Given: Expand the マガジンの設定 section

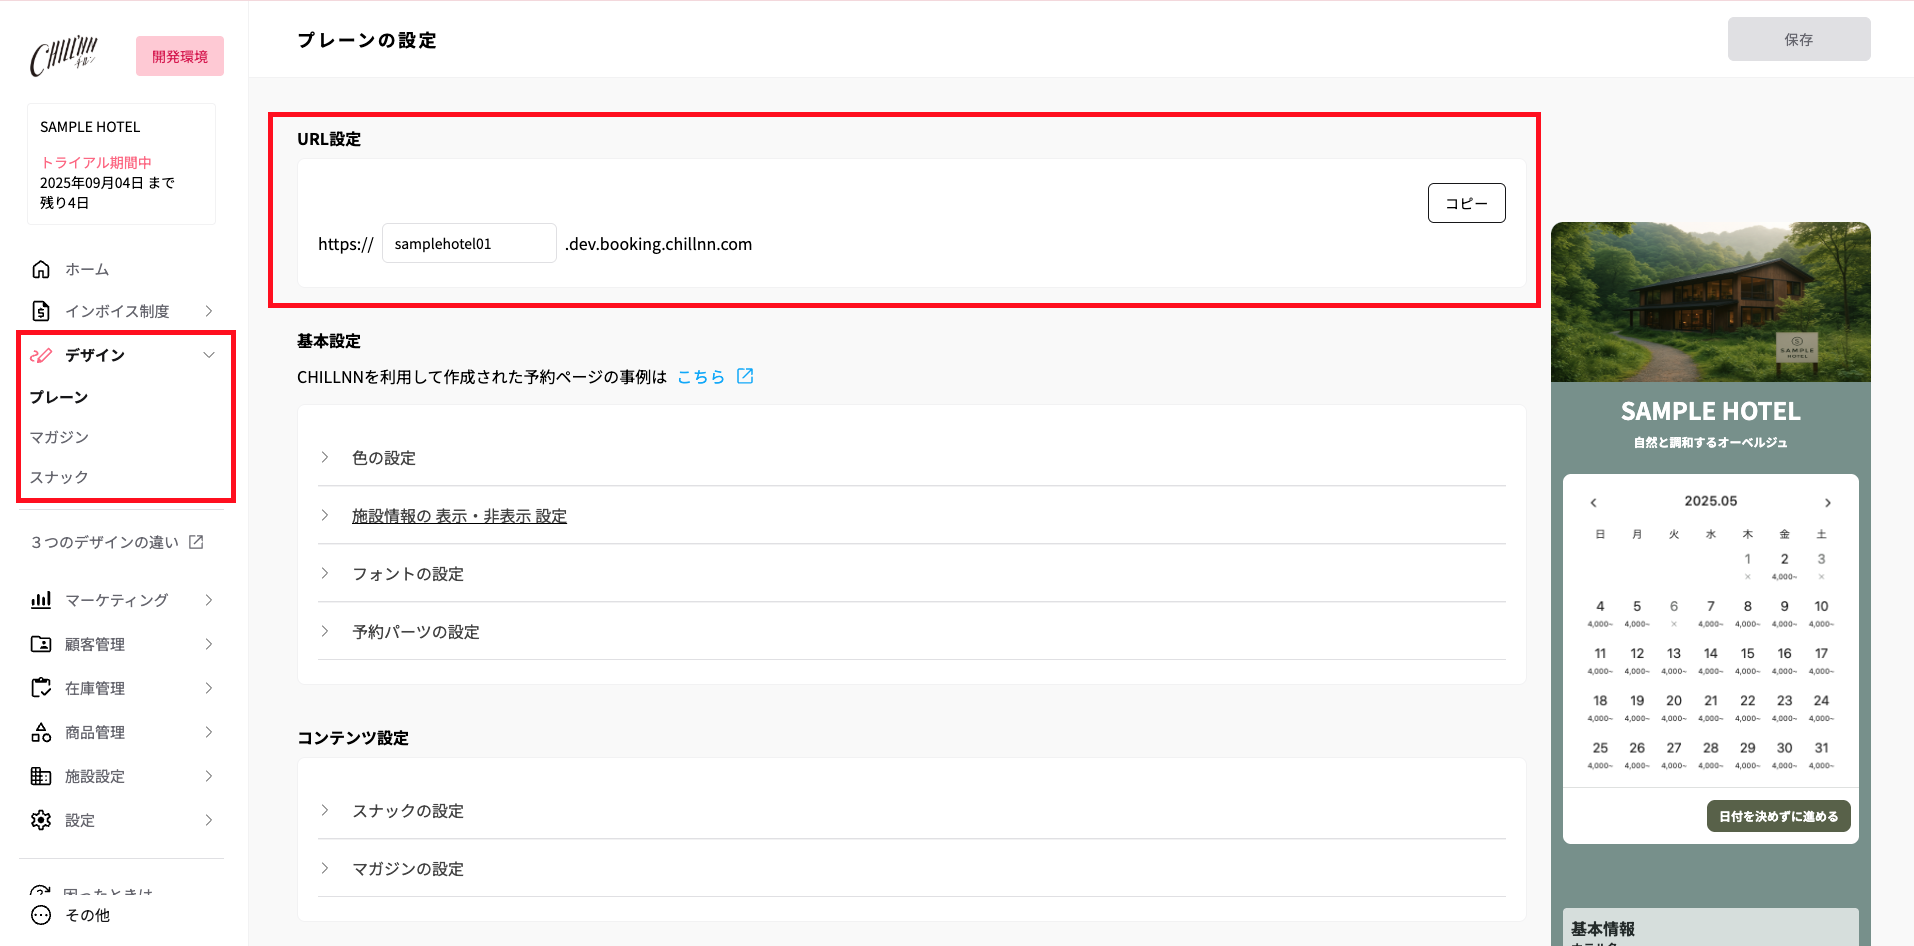Looking at the screenshot, I should [x=911, y=869].
